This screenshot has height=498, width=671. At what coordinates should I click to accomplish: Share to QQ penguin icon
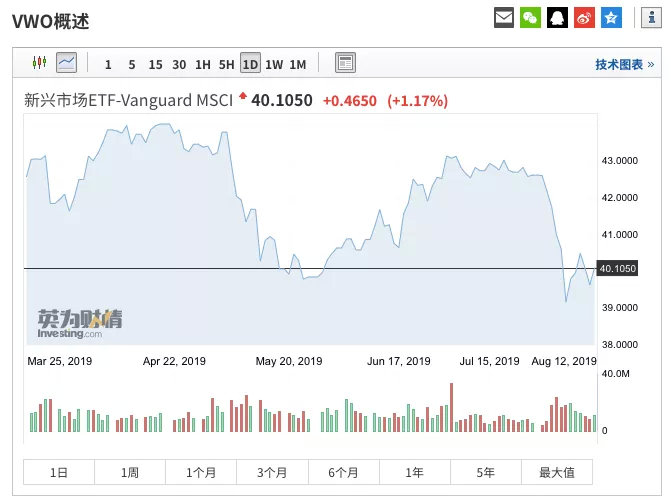point(558,17)
